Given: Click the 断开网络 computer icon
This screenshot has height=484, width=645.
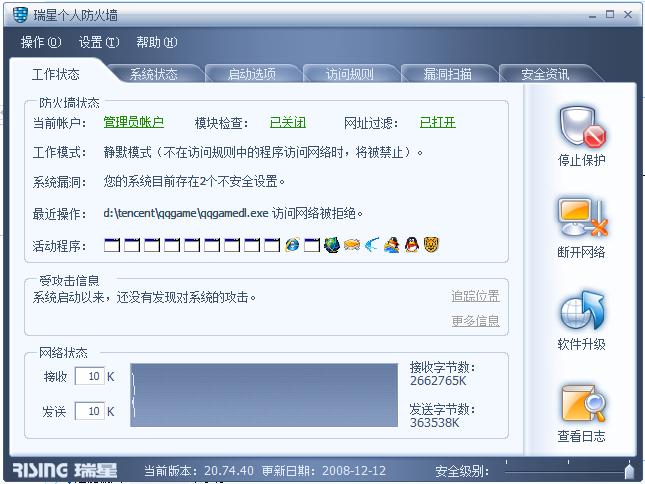Looking at the screenshot, I should click(582, 219).
